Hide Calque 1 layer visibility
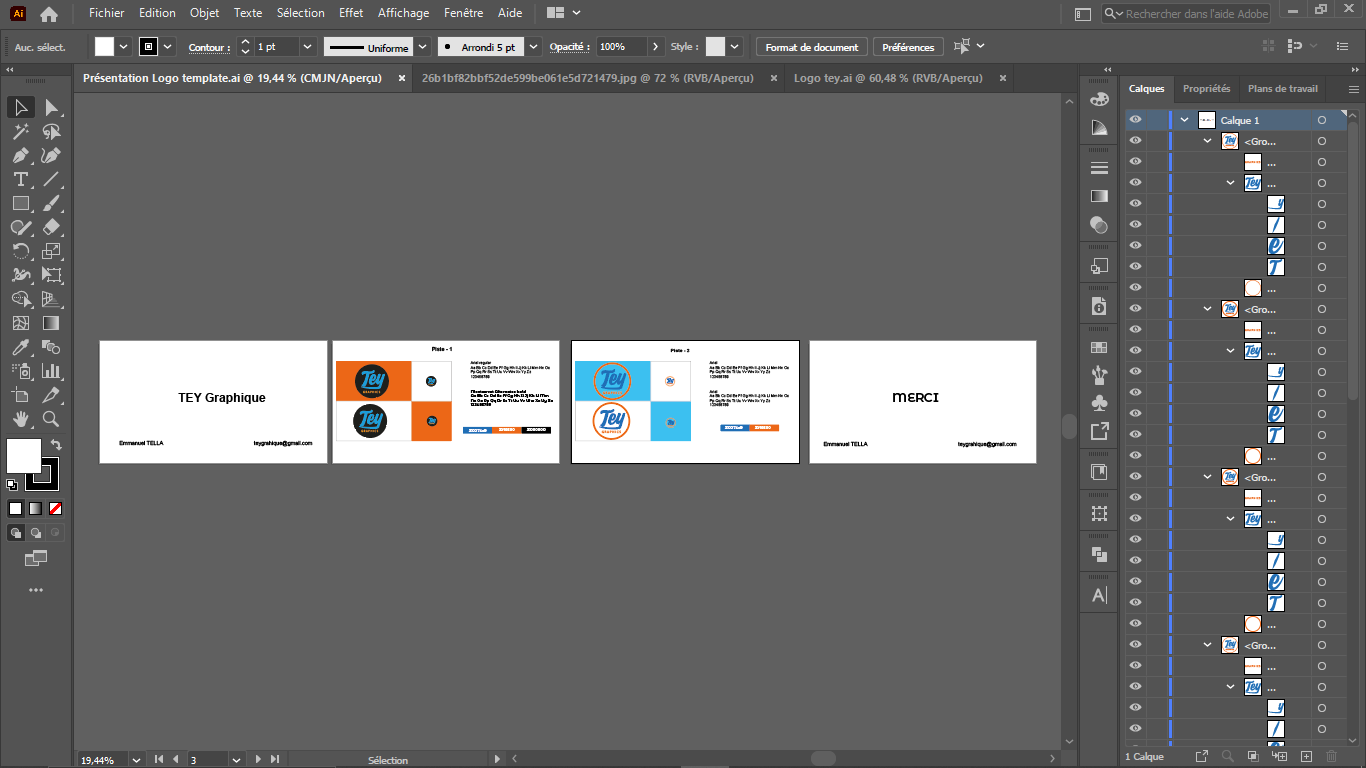1366x768 pixels. point(1135,120)
